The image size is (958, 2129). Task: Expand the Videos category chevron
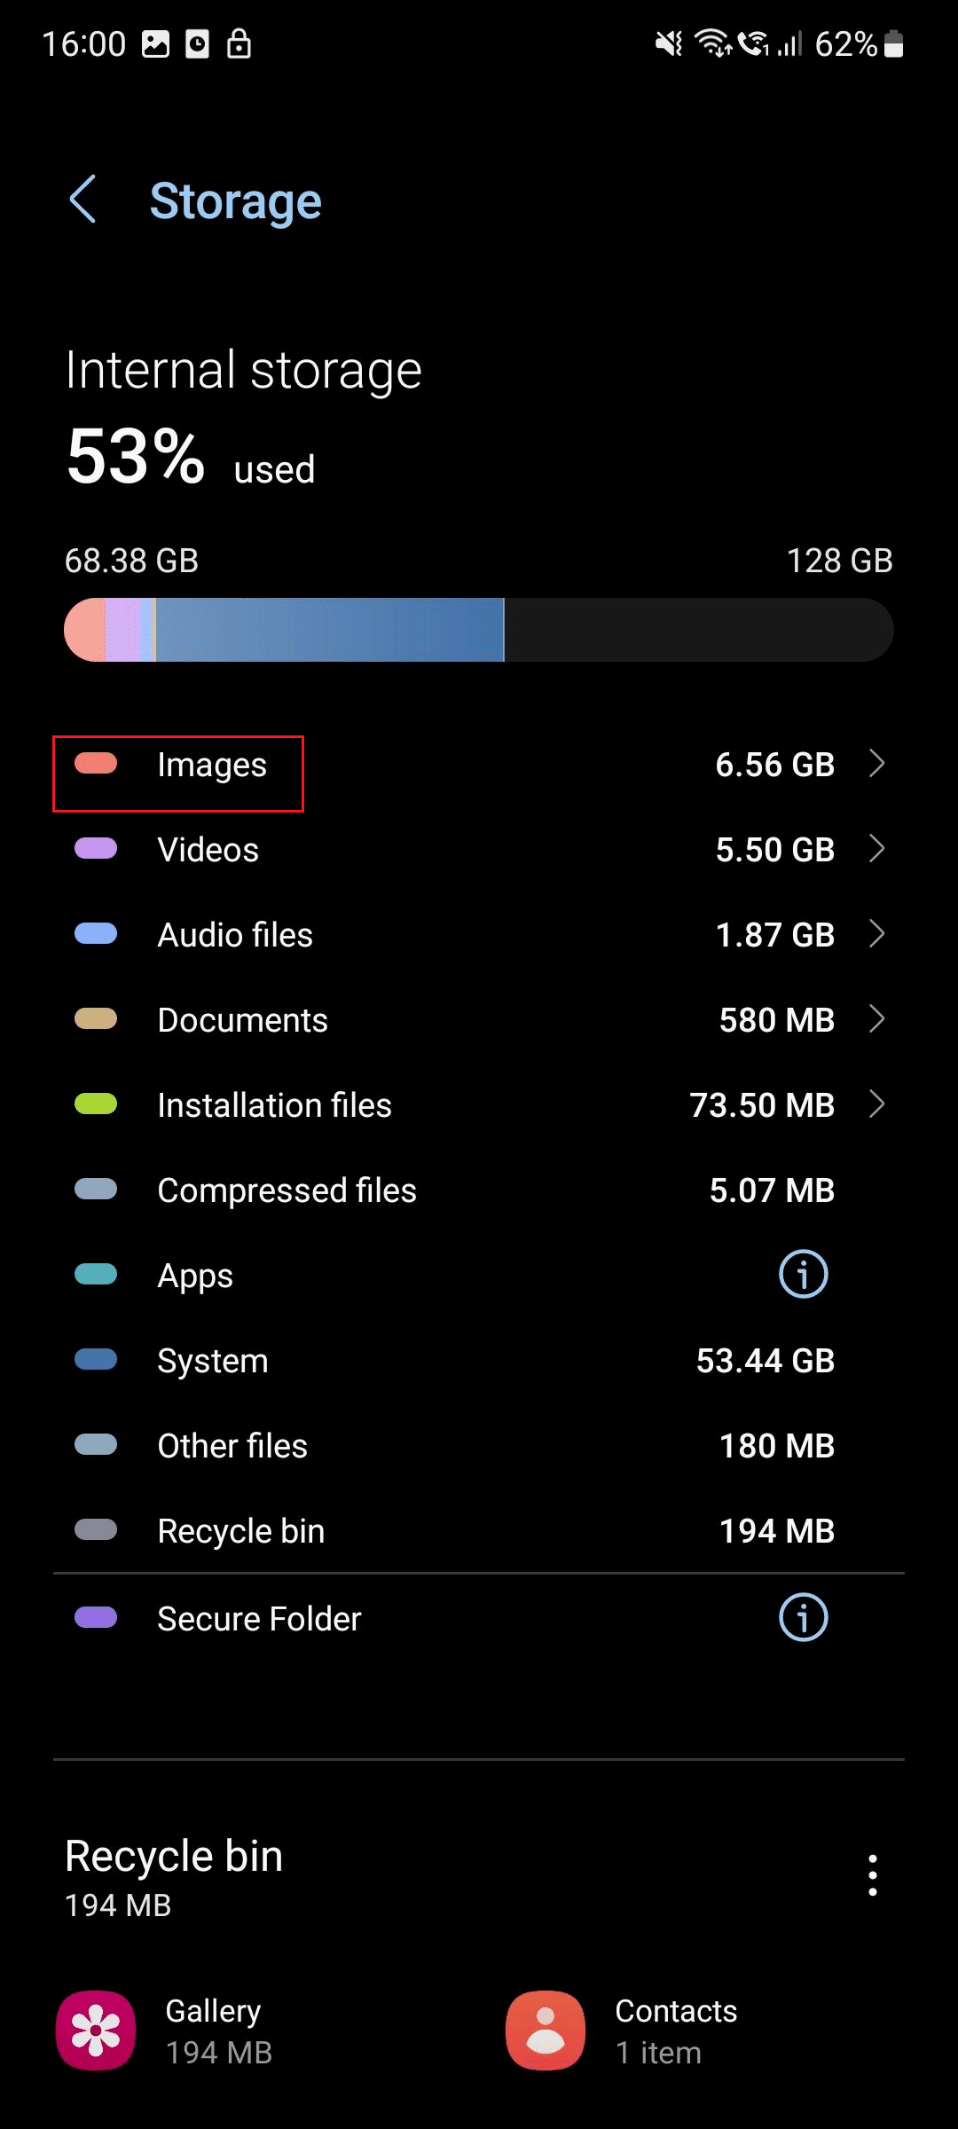click(877, 849)
